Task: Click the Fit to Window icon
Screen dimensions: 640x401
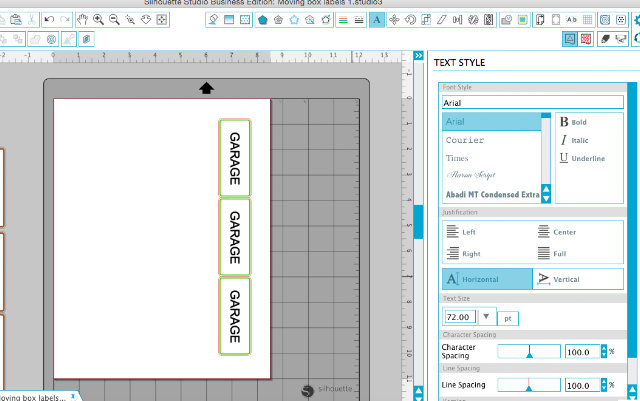Action: pos(162,20)
